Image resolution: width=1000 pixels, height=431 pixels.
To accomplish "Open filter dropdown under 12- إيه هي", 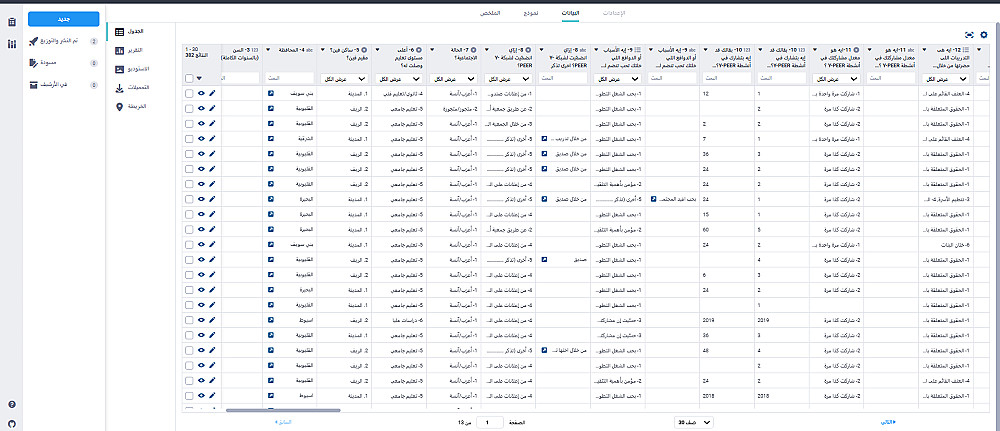I will click(x=945, y=78).
